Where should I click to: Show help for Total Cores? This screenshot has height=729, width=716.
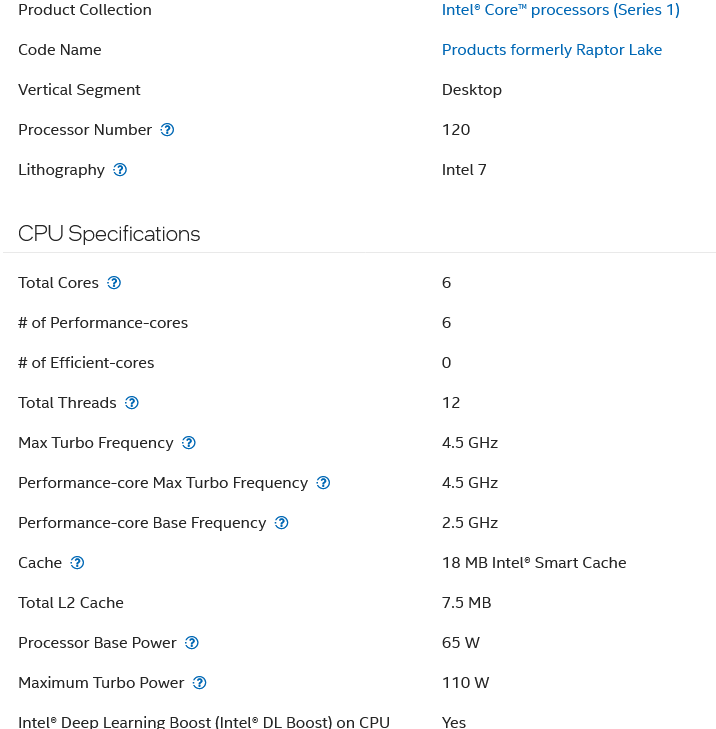114,283
